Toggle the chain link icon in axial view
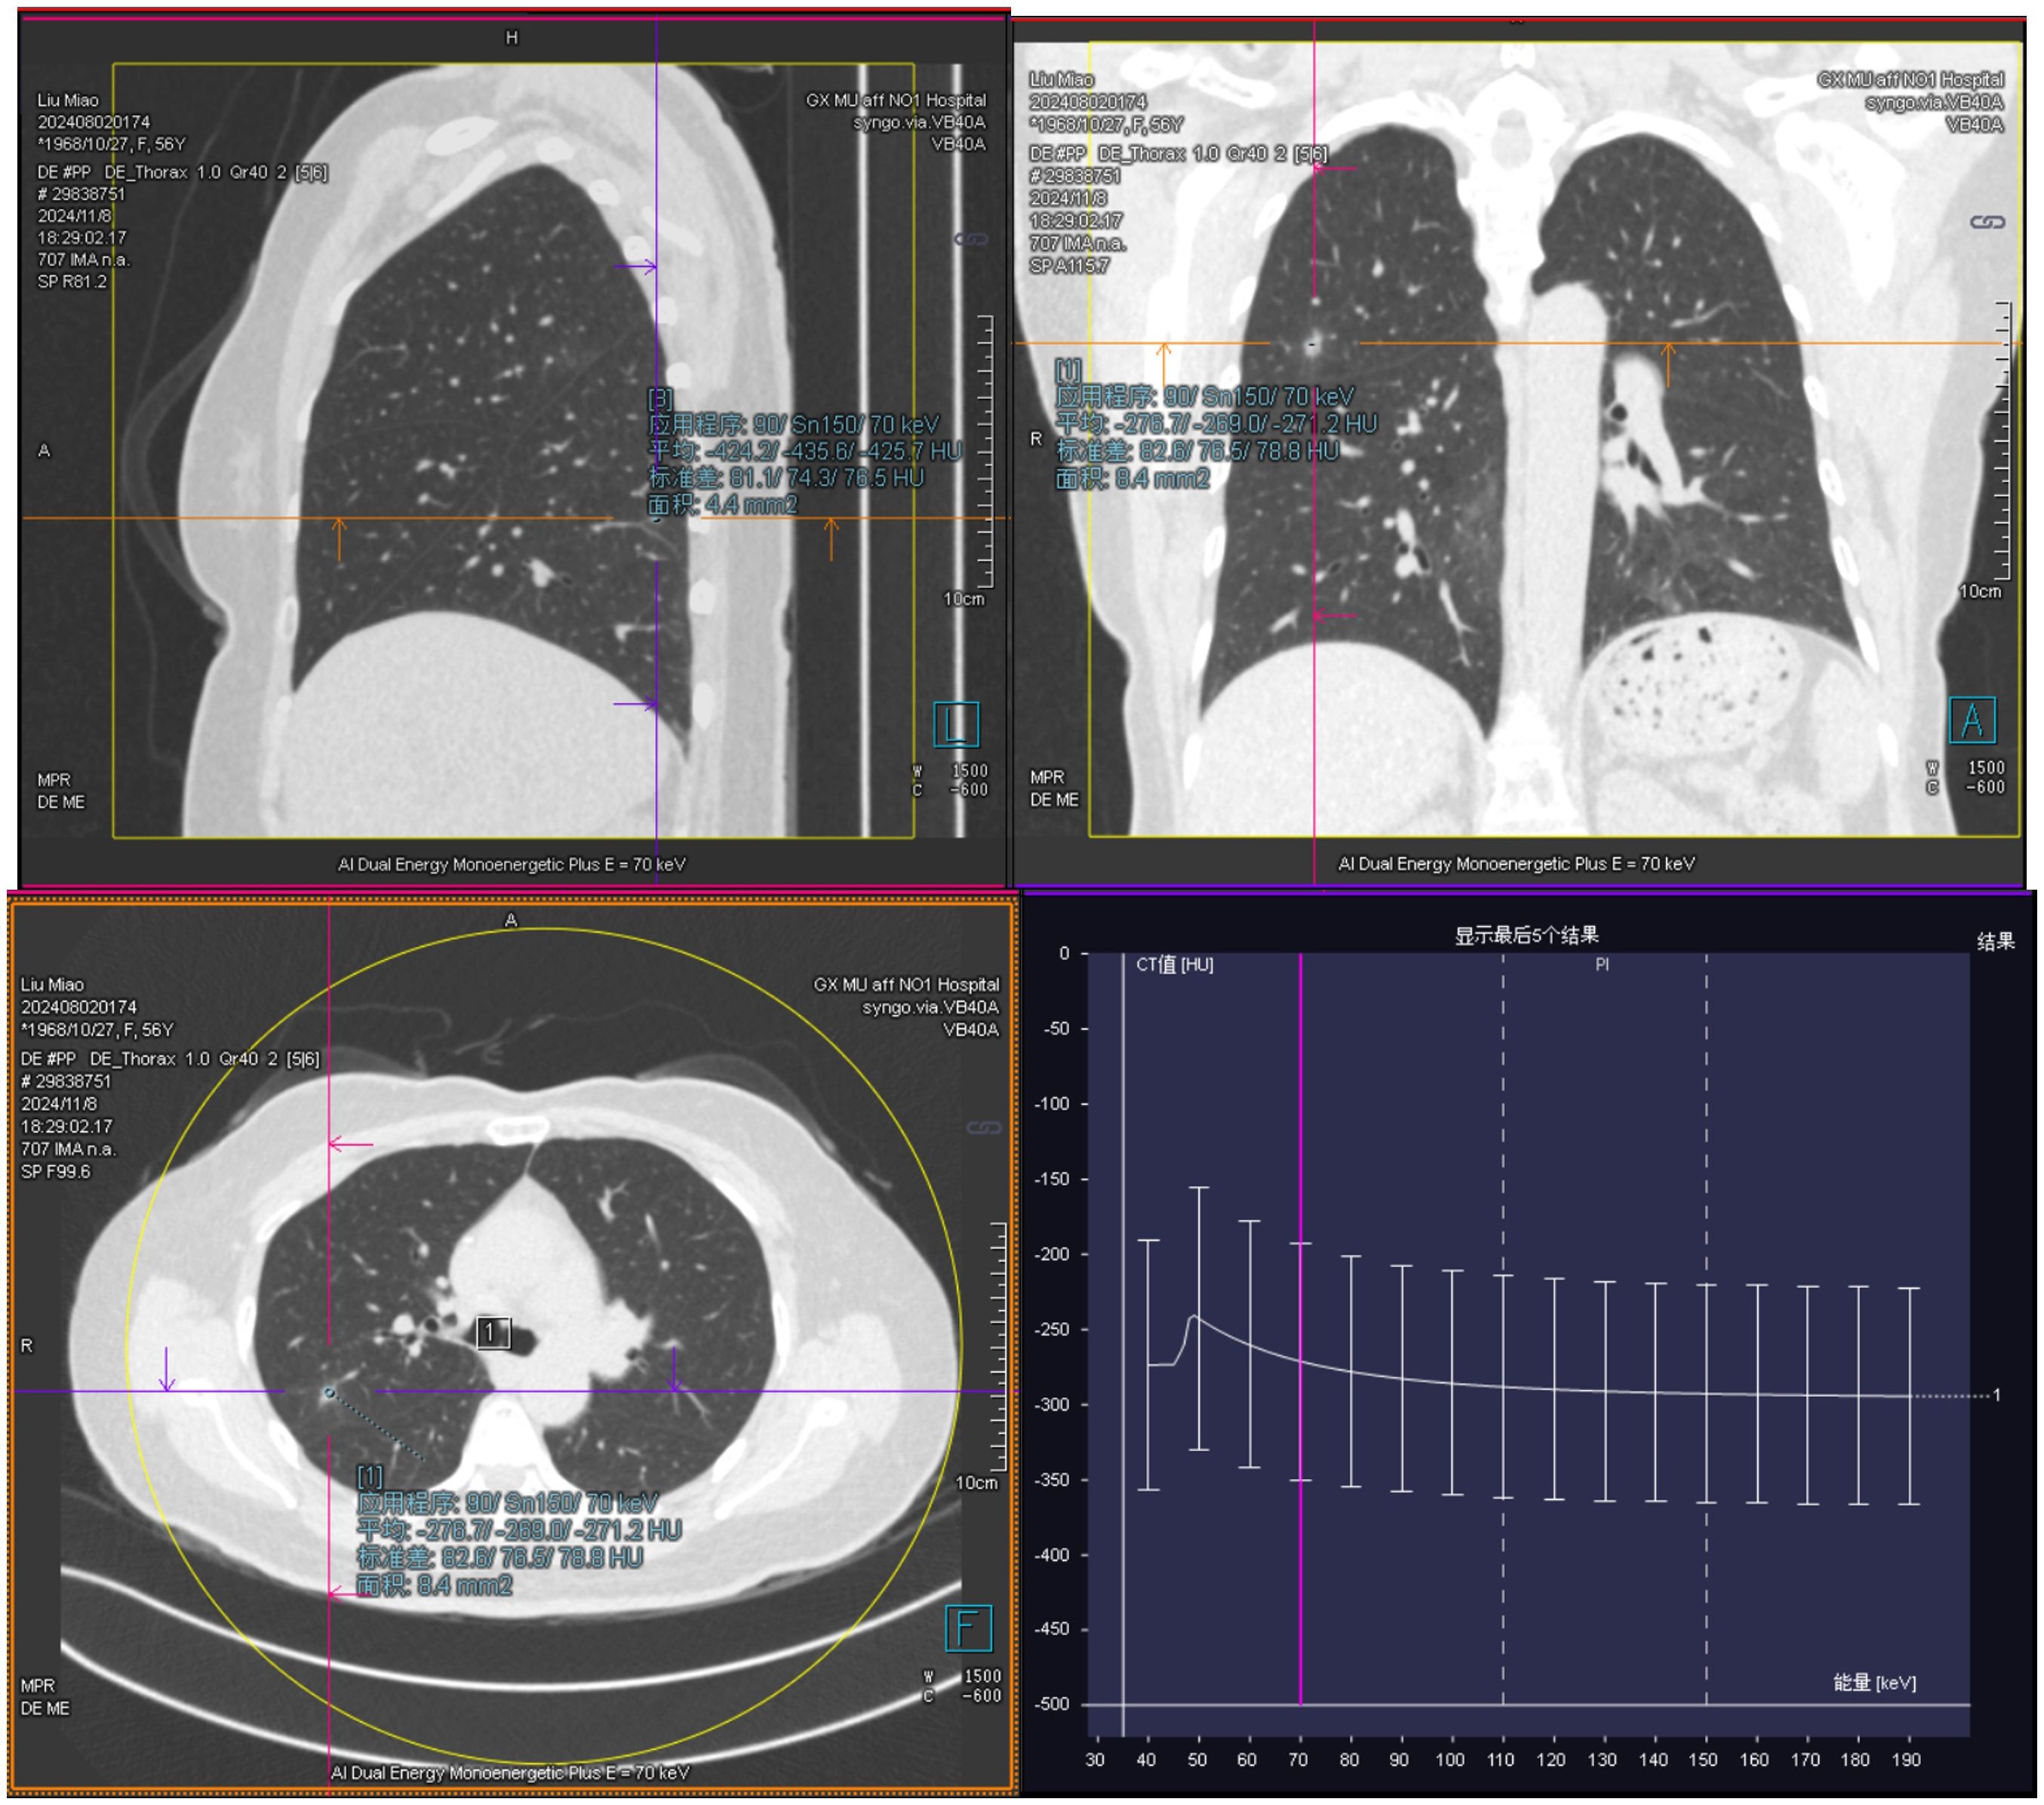 coord(983,1128)
